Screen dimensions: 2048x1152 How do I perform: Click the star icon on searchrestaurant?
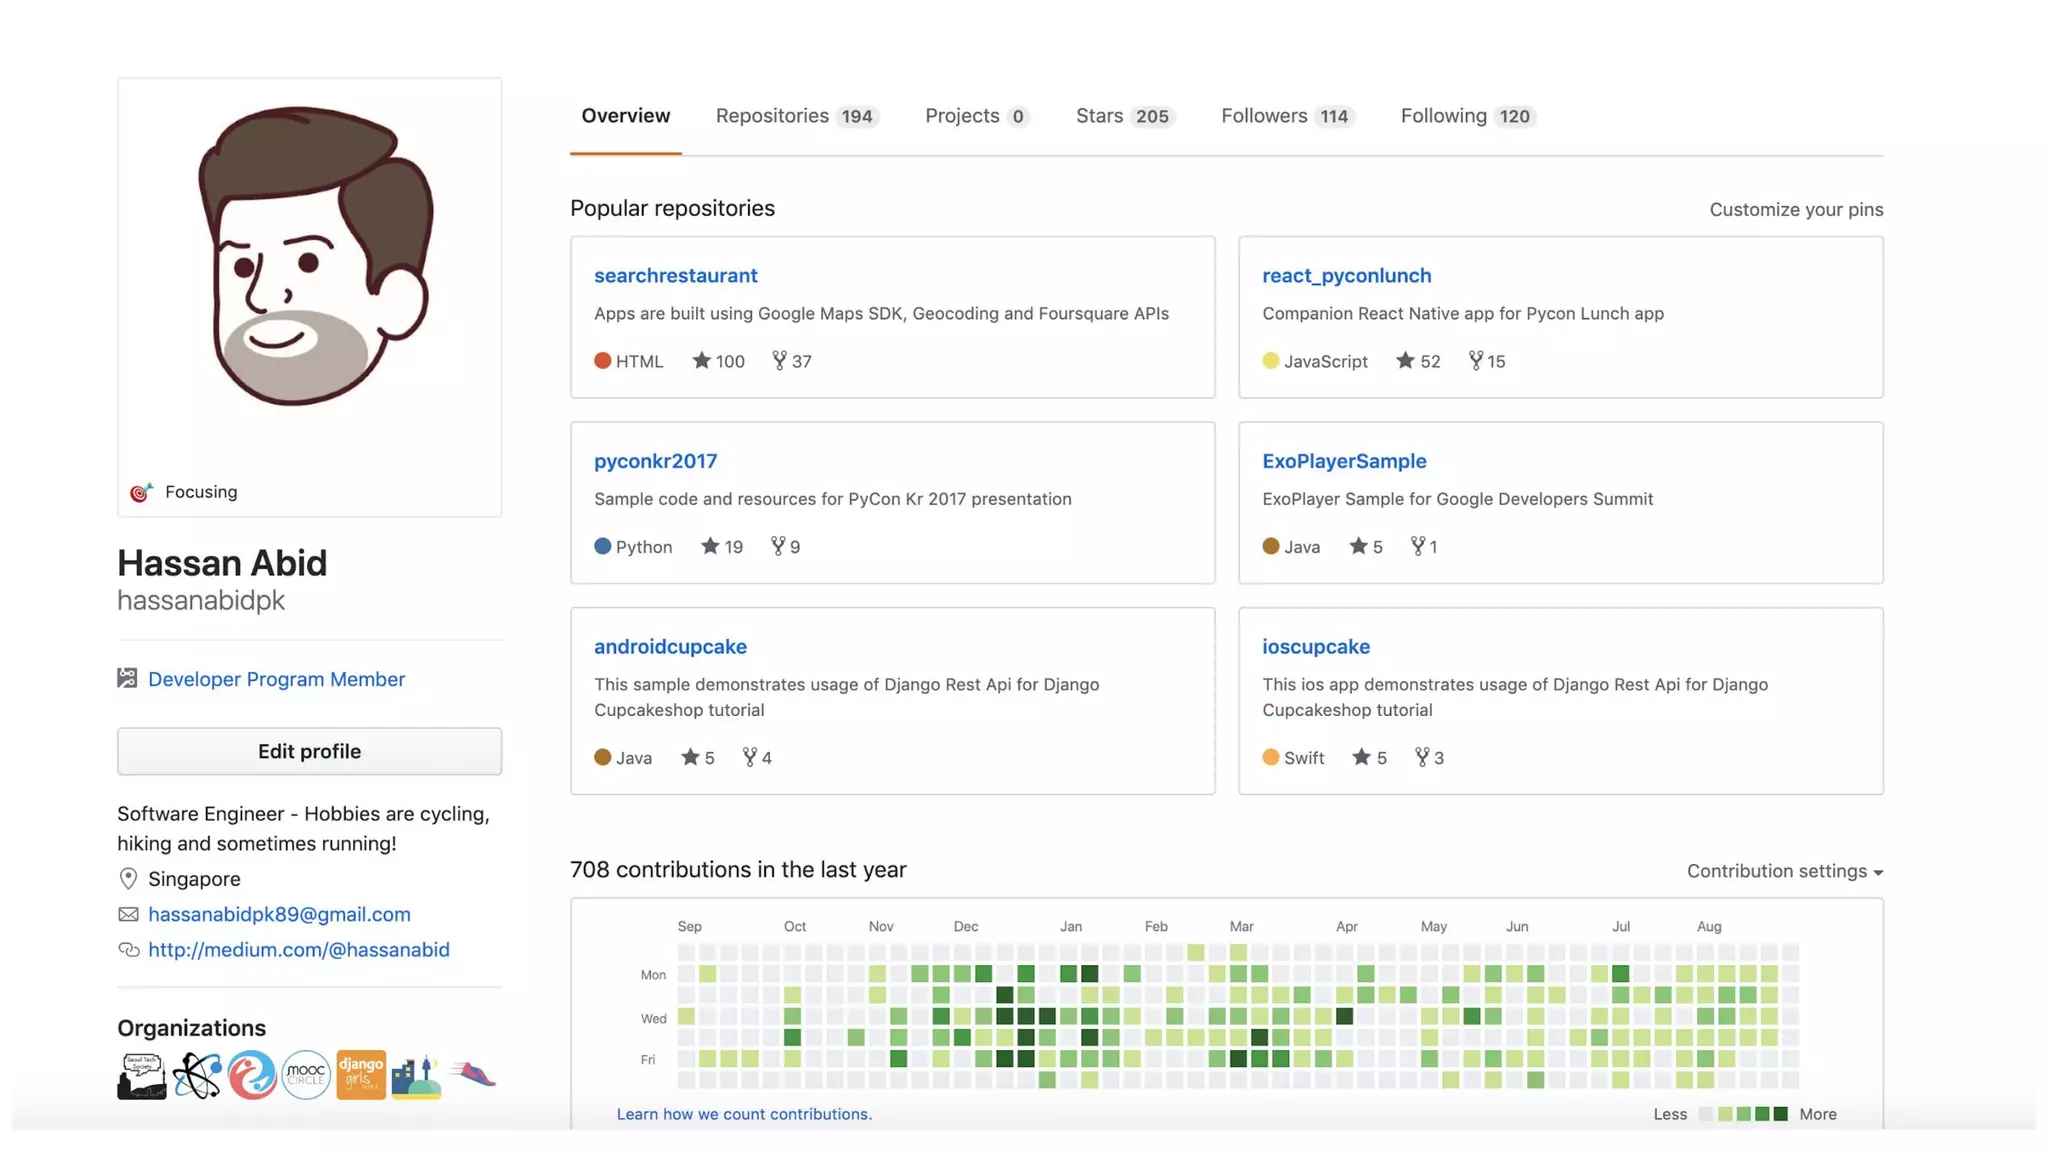(x=701, y=361)
